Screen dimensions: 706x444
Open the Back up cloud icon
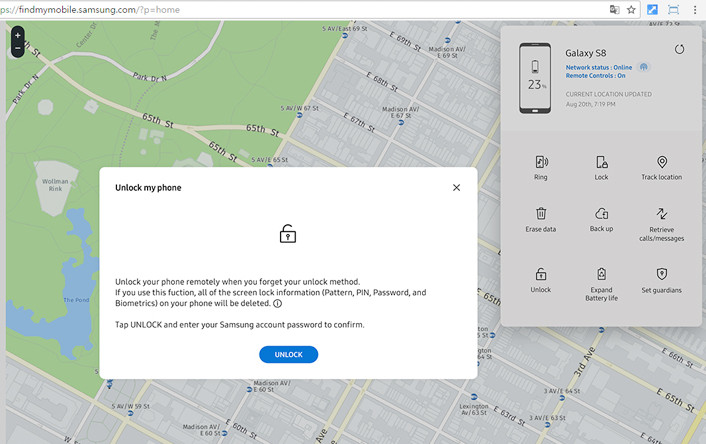point(602,213)
